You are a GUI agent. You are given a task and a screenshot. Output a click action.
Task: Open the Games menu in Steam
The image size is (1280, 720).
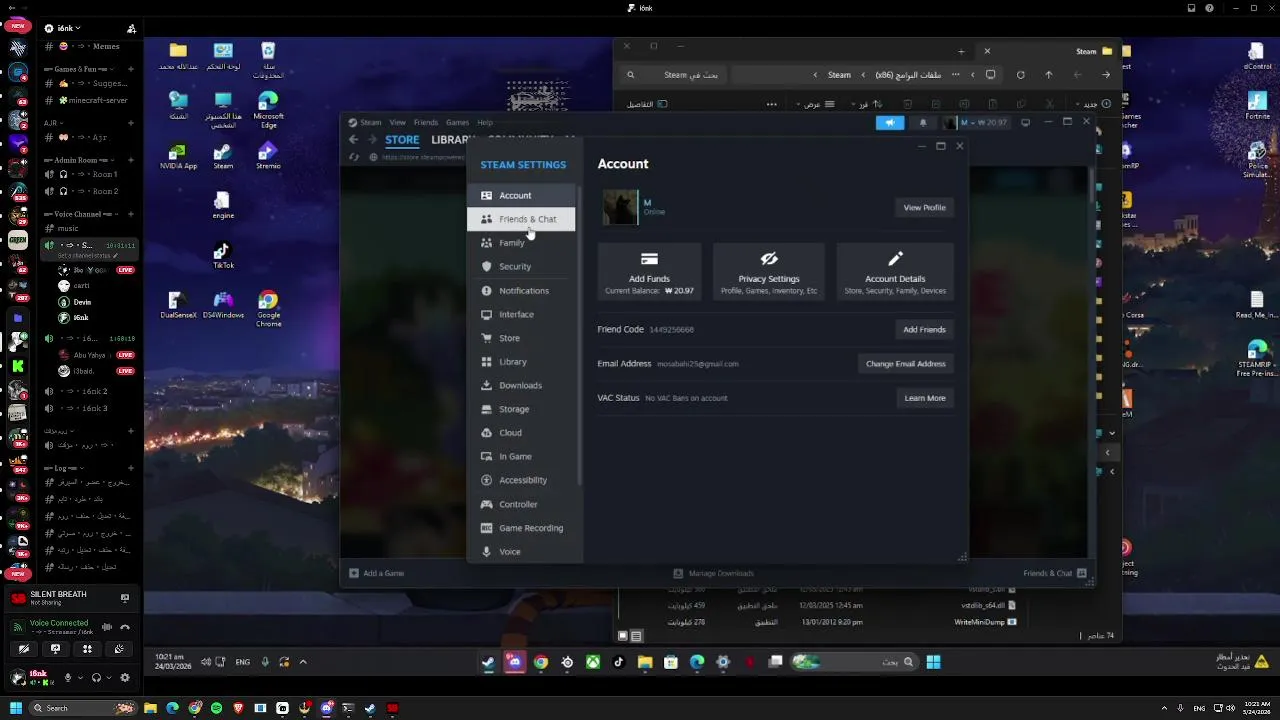click(458, 123)
